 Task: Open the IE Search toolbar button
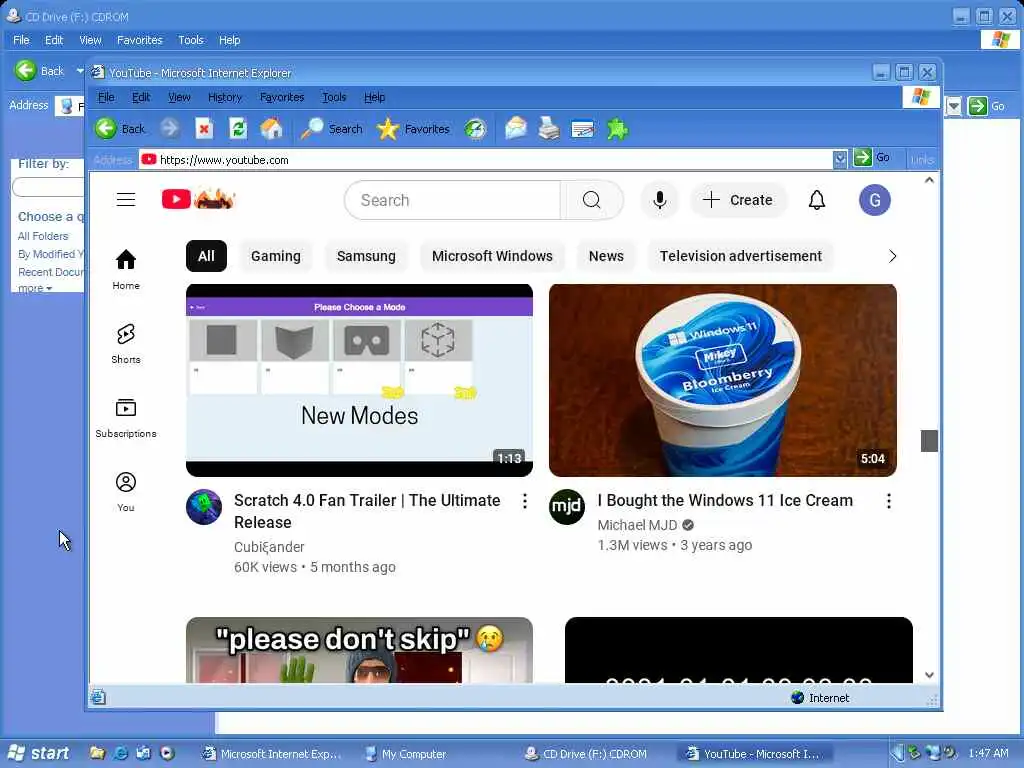(x=332, y=129)
